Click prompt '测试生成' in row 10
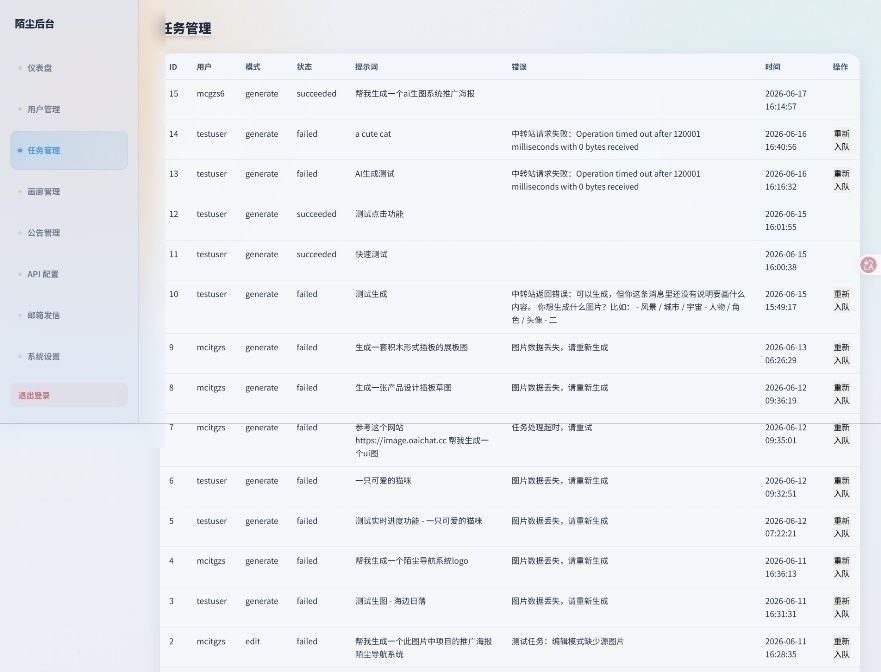Viewport: 881px width, 672px height. click(x=371, y=294)
